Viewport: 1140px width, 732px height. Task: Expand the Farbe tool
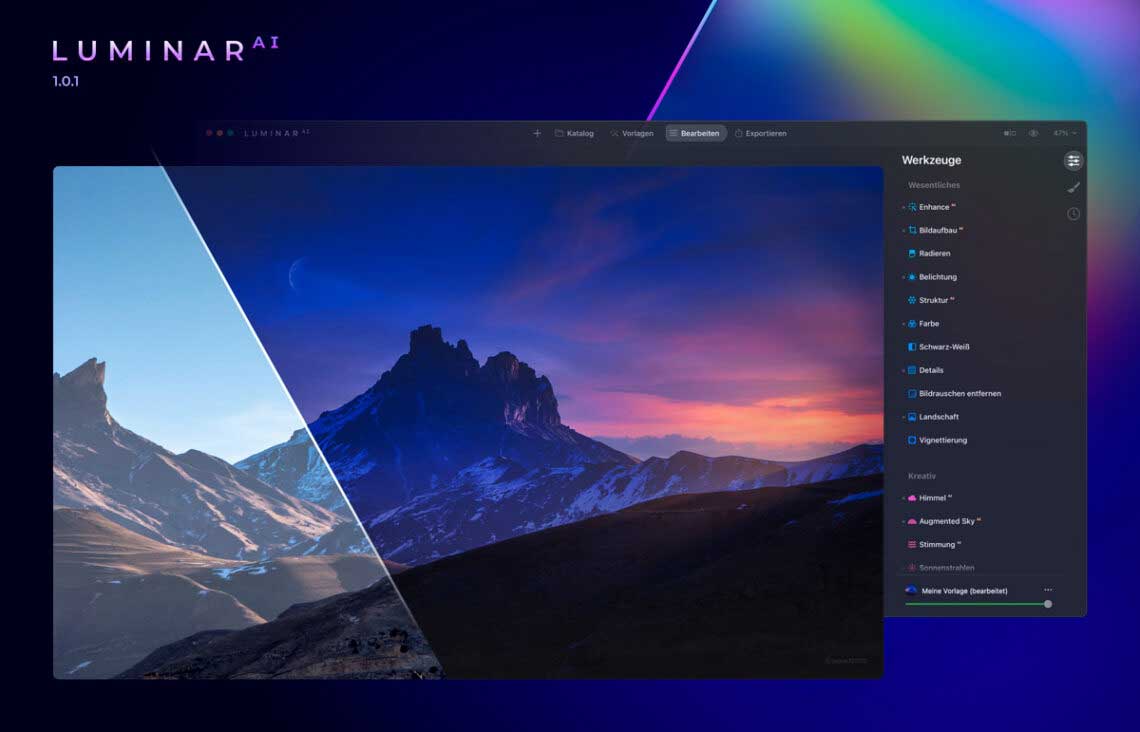coord(922,323)
